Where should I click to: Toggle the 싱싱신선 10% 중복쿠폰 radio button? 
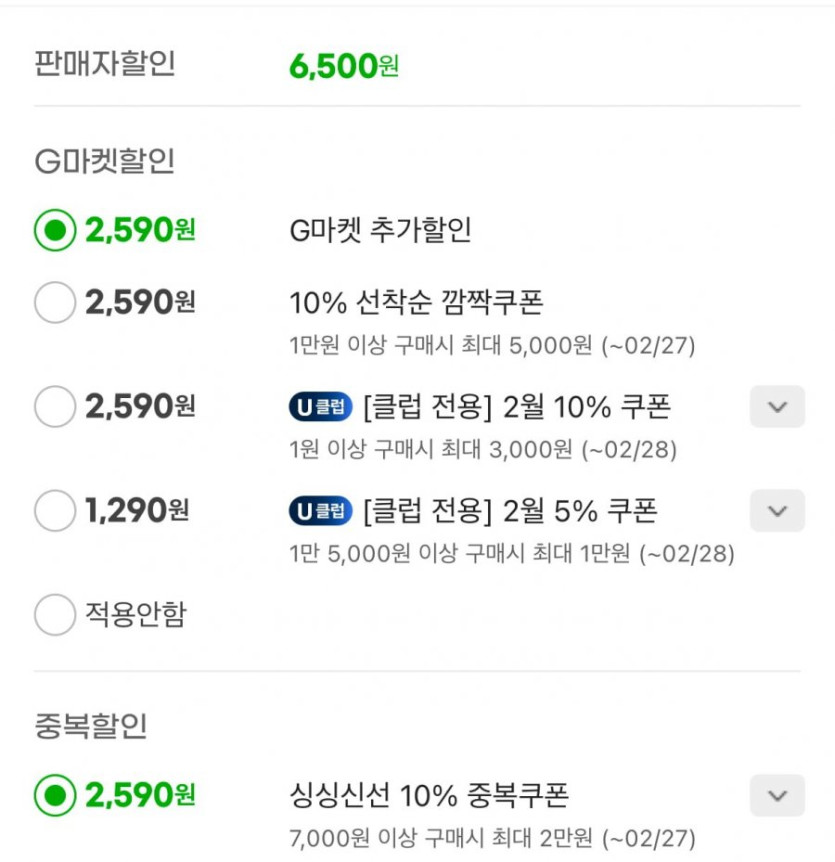click(x=55, y=796)
